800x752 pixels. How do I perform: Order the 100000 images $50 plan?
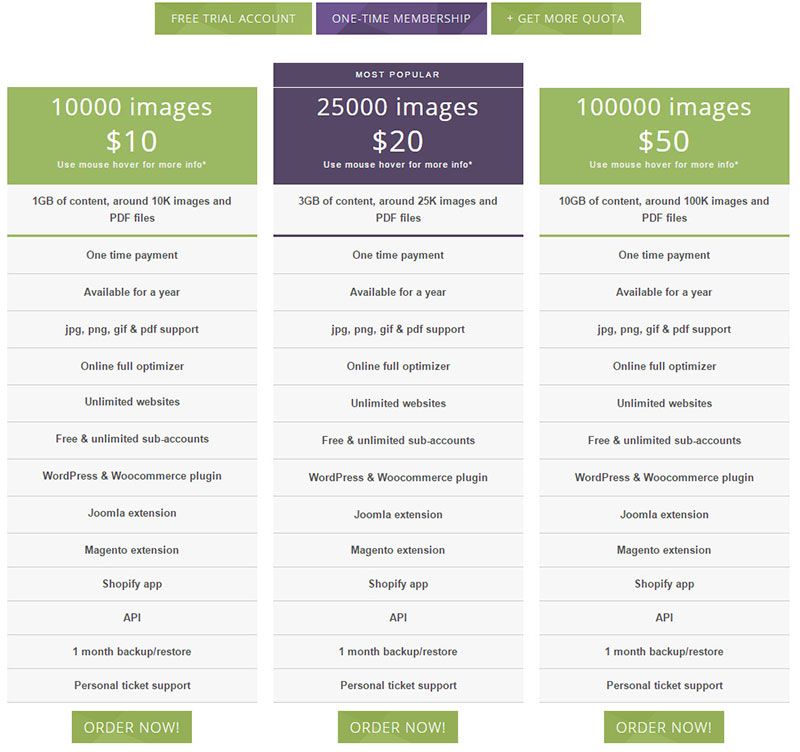[664, 727]
